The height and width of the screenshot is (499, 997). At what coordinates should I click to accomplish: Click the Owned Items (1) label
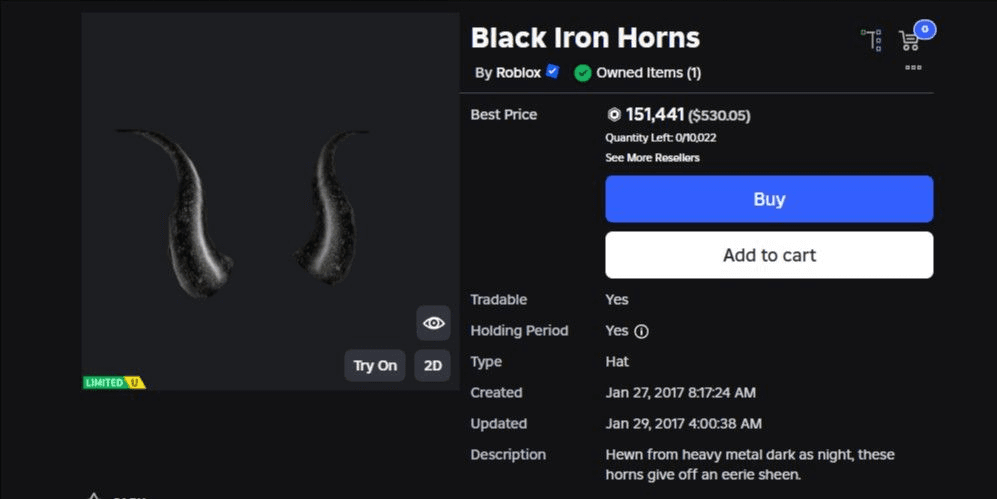(648, 73)
